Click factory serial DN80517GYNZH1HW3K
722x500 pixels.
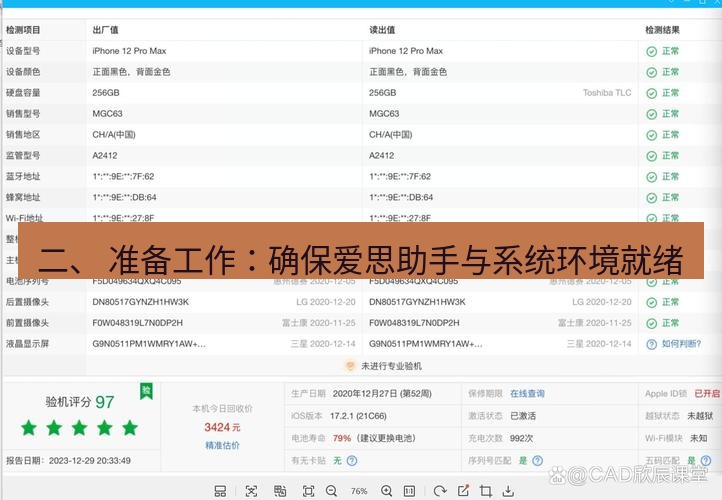click(140, 302)
